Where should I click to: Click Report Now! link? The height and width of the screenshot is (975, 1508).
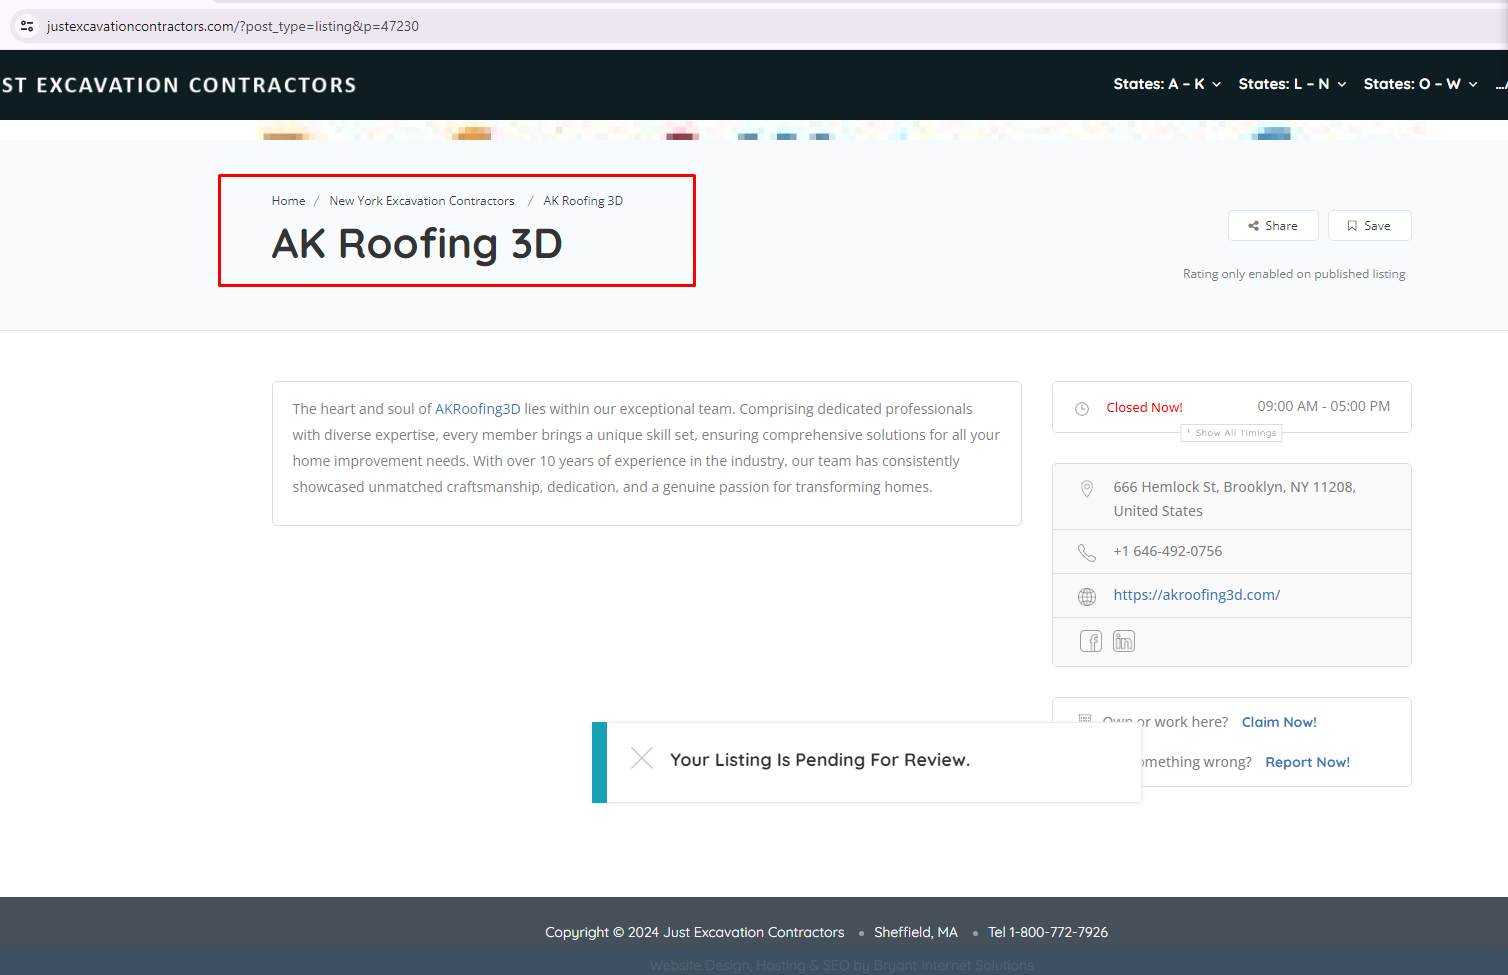pyautogui.click(x=1307, y=762)
